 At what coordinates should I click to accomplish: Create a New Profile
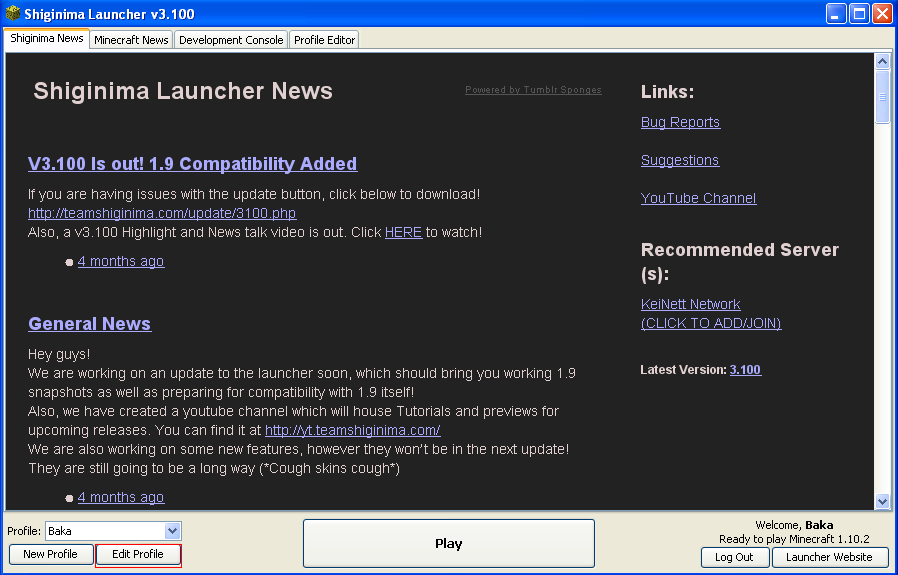point(50,554)
